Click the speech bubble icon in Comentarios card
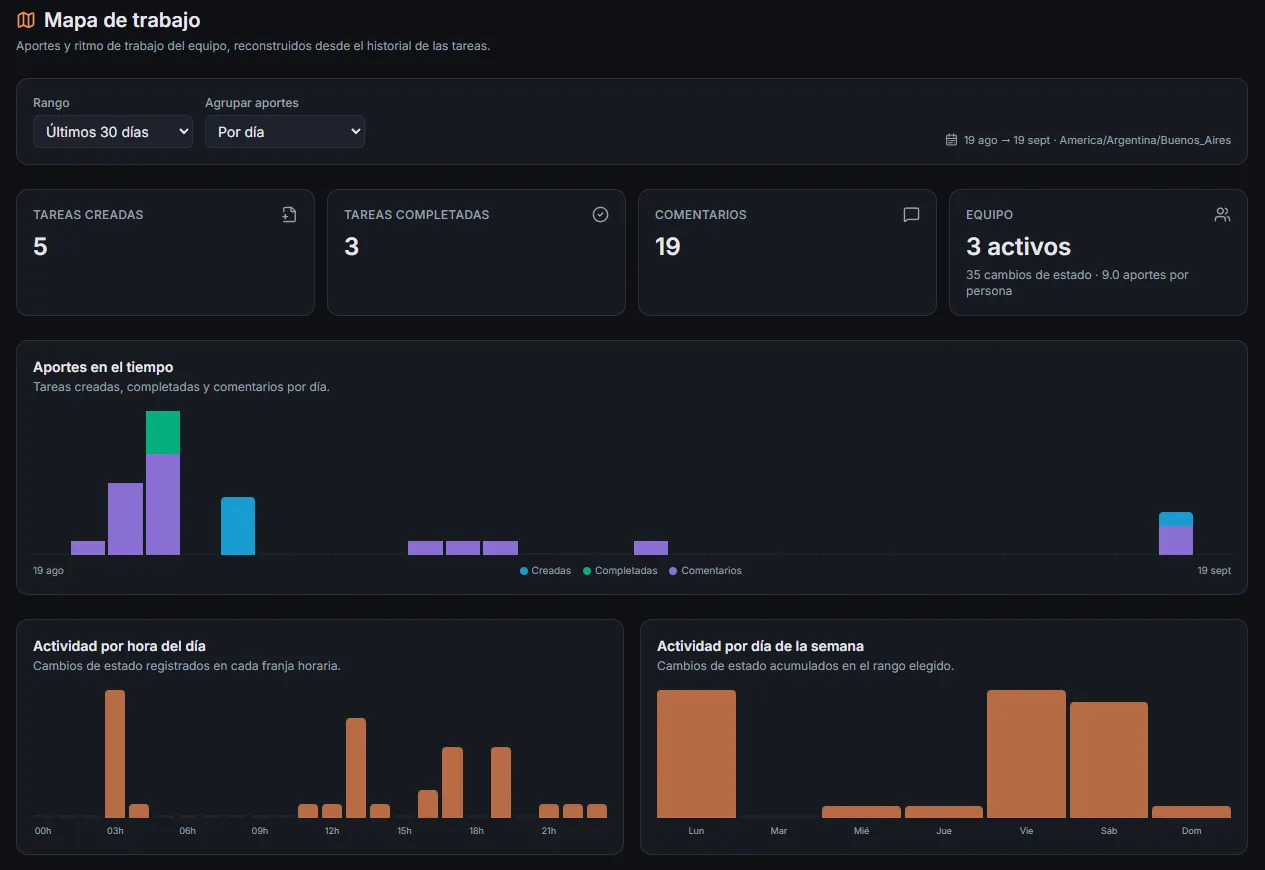The image size is (1265, 870). [911, 214]
